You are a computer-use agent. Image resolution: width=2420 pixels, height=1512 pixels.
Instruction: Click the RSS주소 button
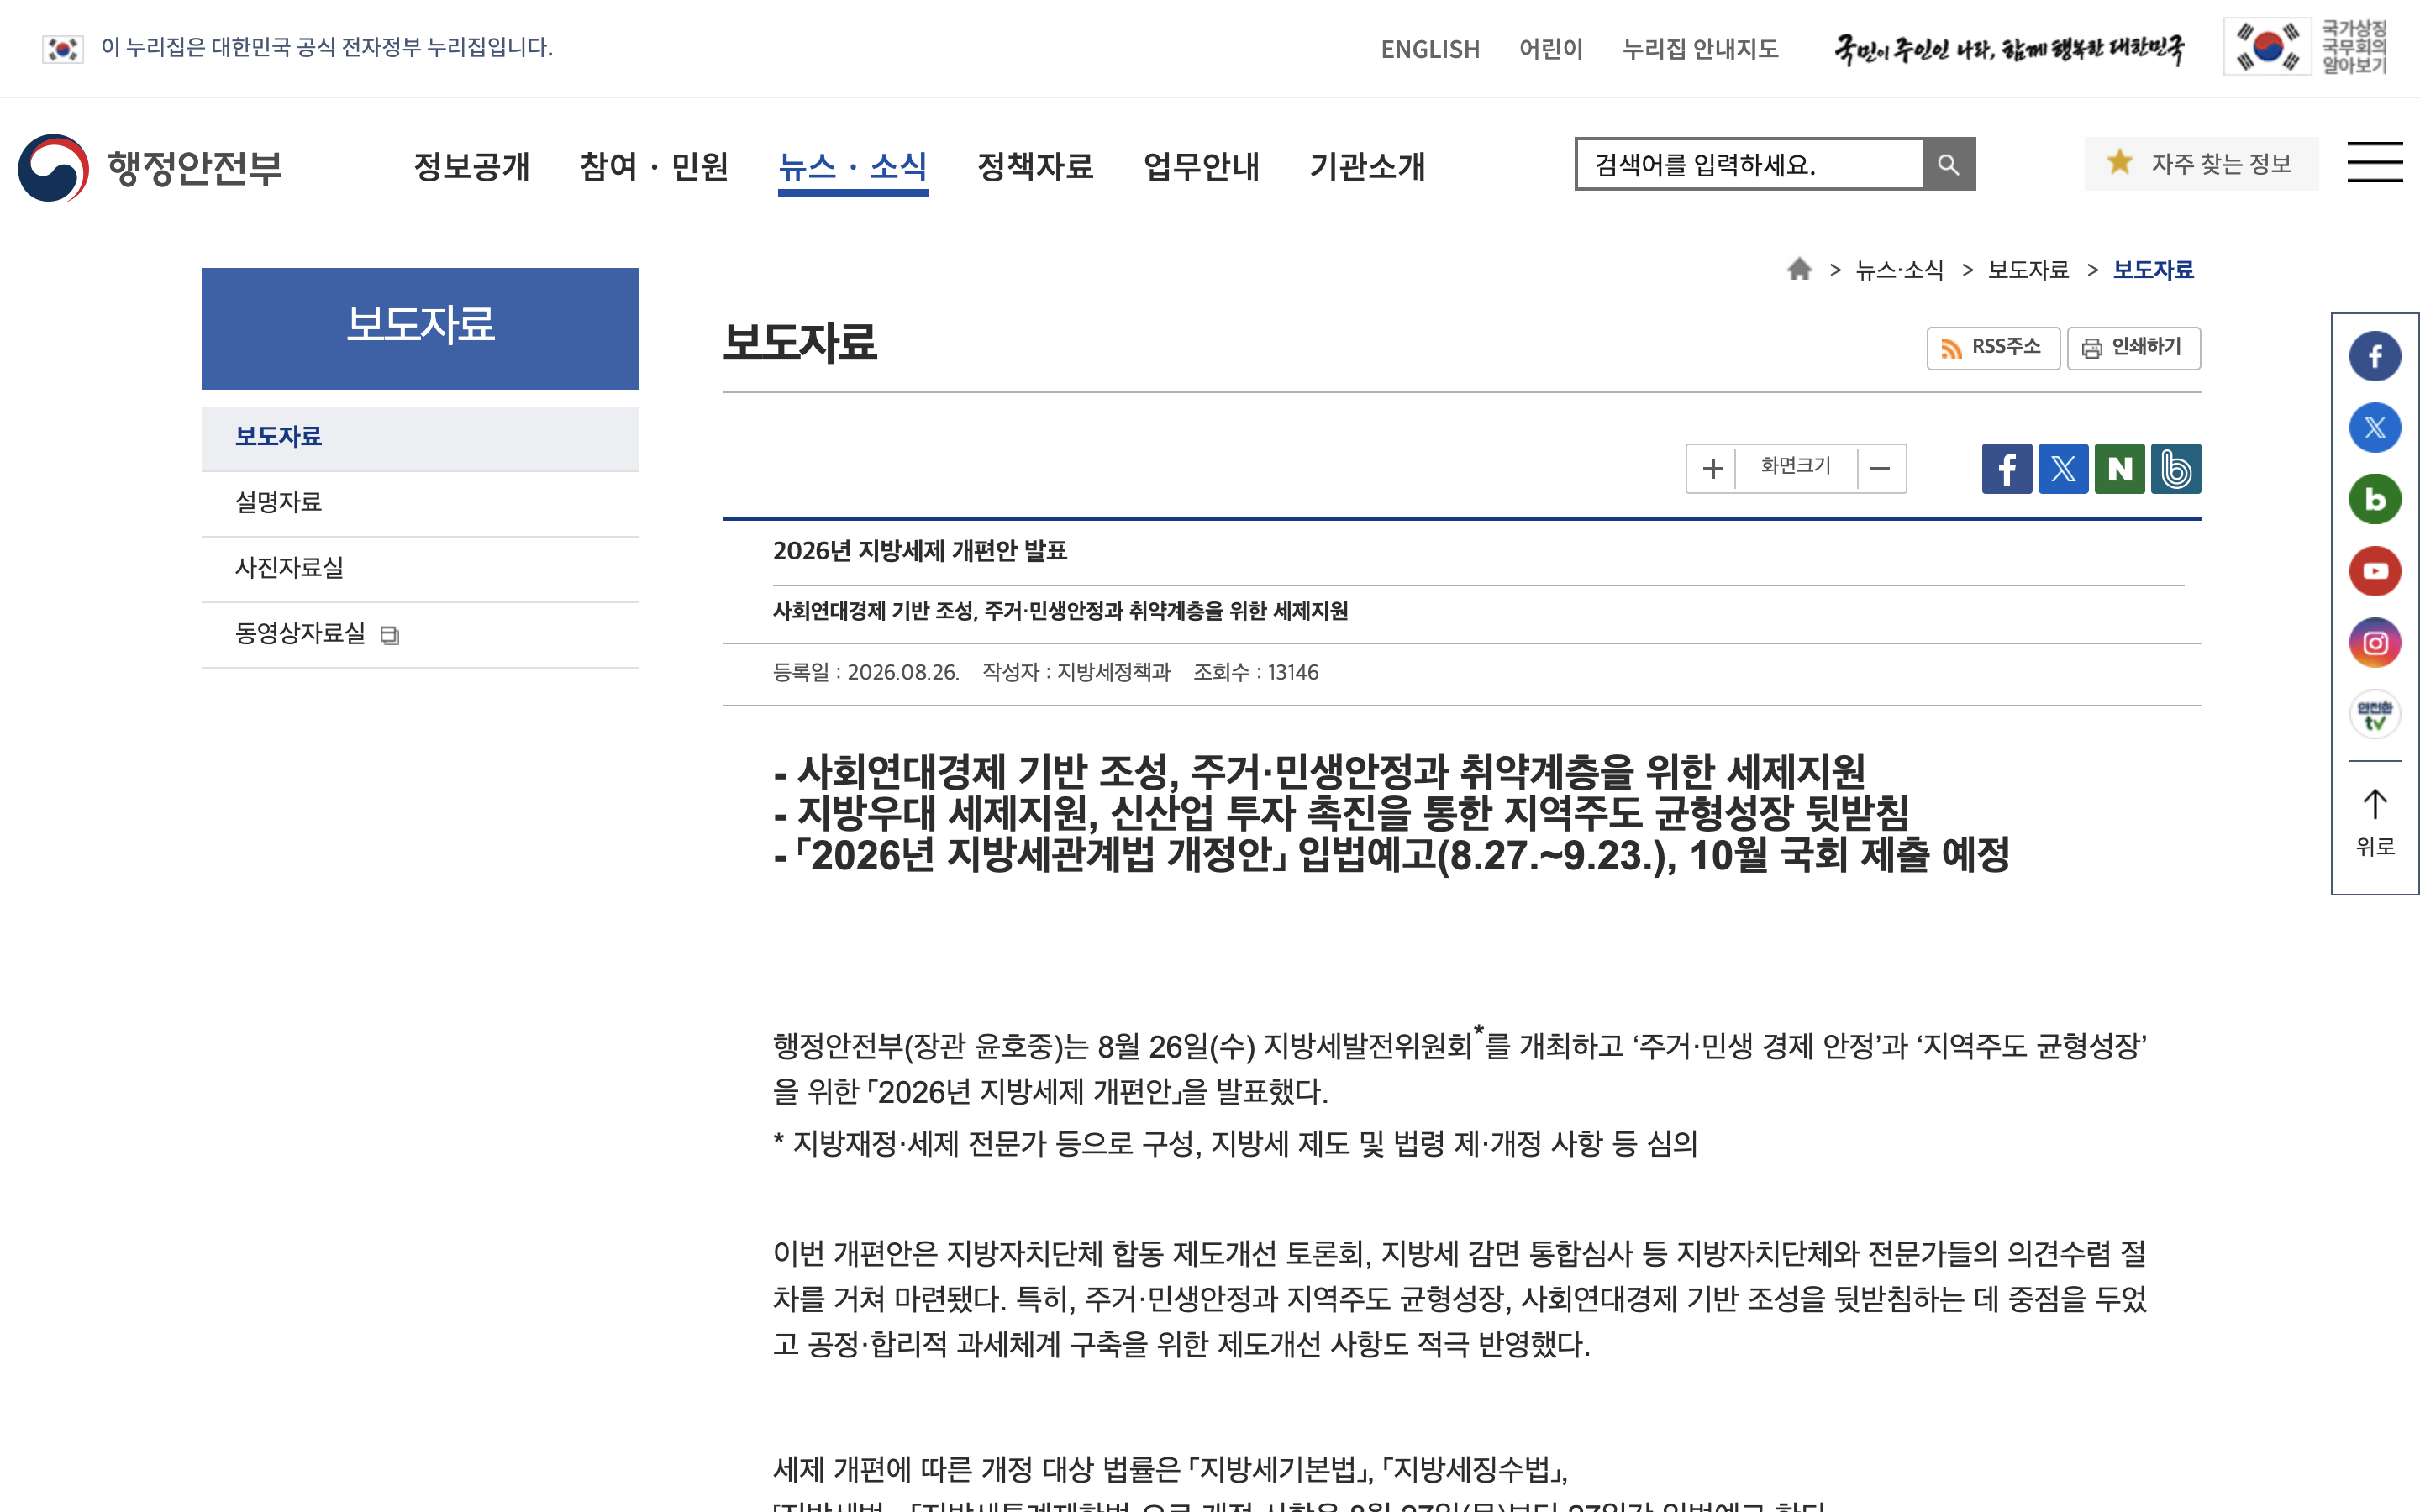1993,348
